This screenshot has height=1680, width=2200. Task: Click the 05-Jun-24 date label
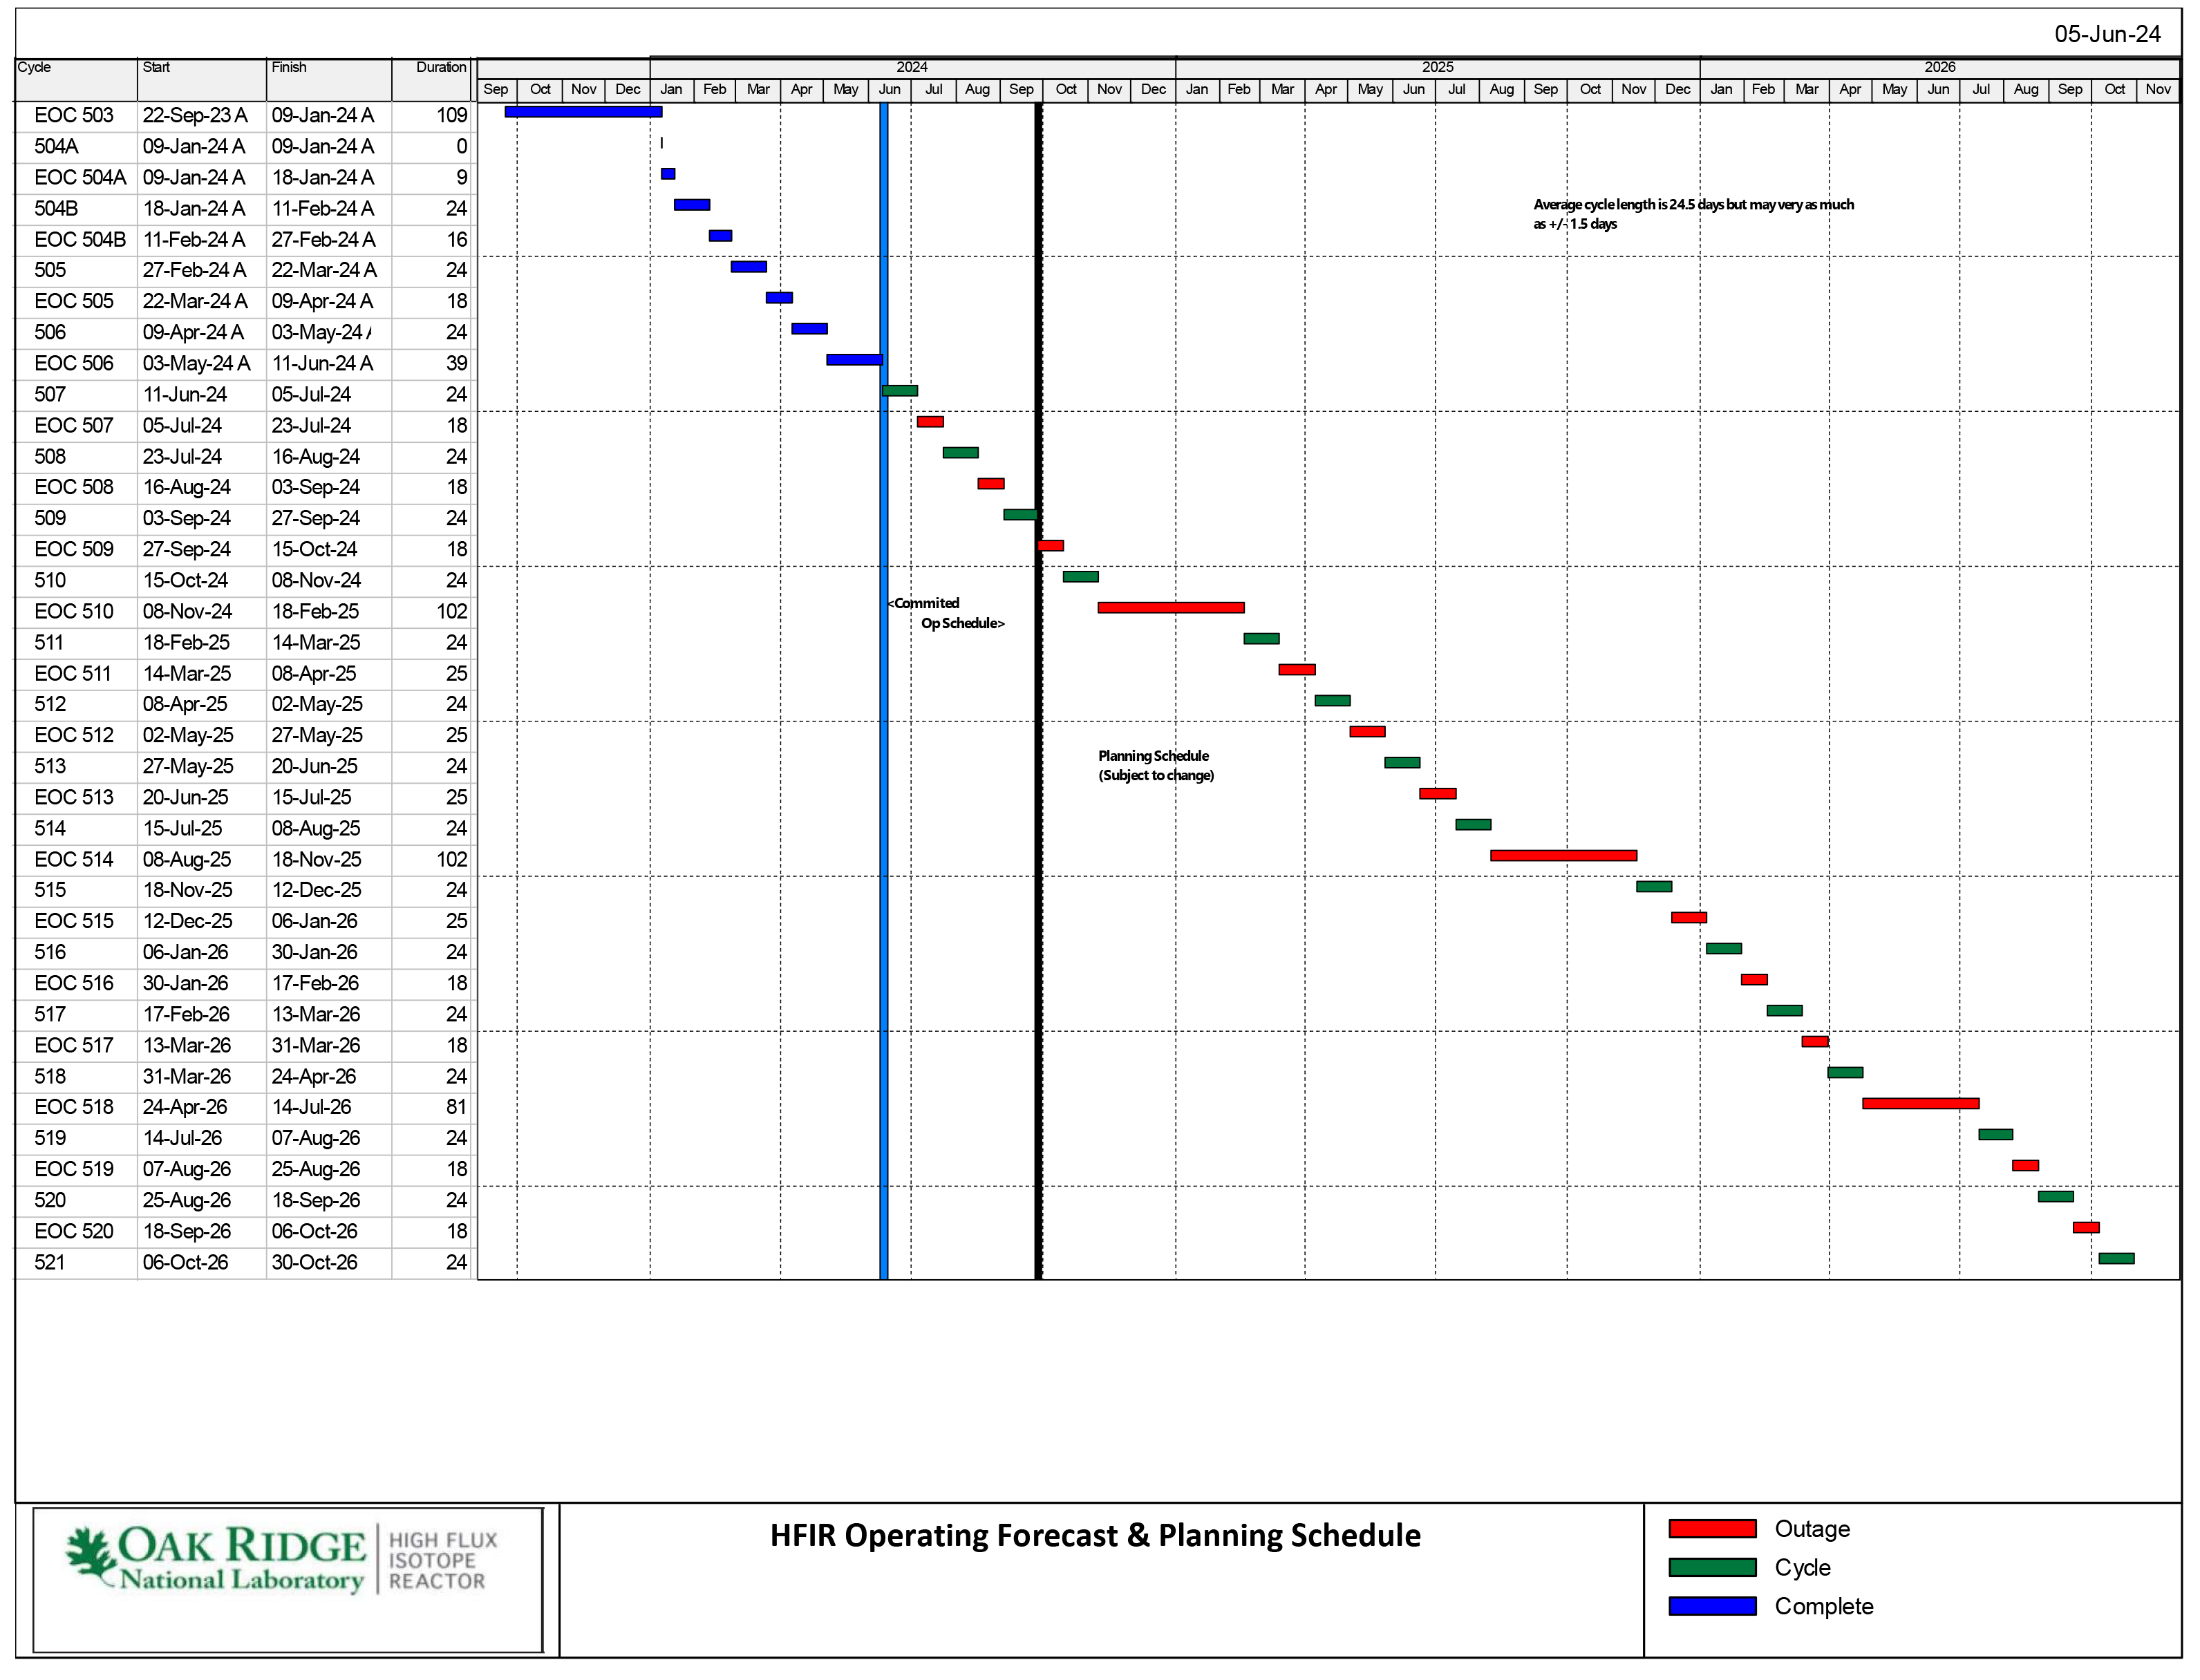[x=2107, y=34]
